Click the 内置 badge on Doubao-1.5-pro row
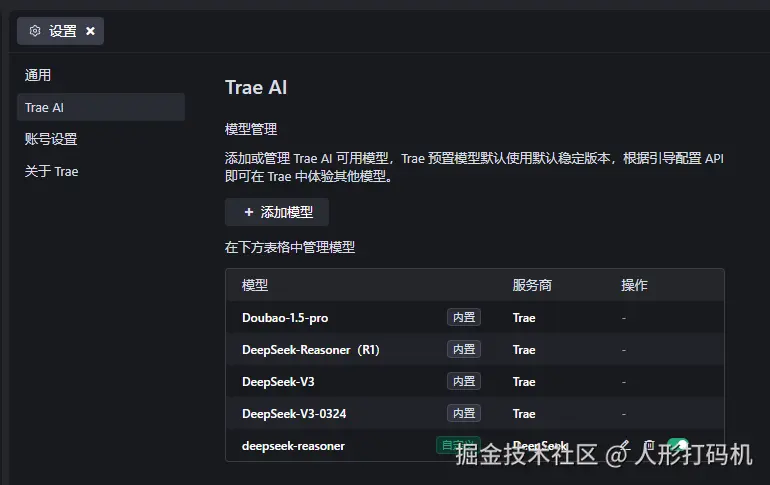Image resolution: width=770 pixels, height=485 pixels. pyautogui.click(x=464, y=317)
